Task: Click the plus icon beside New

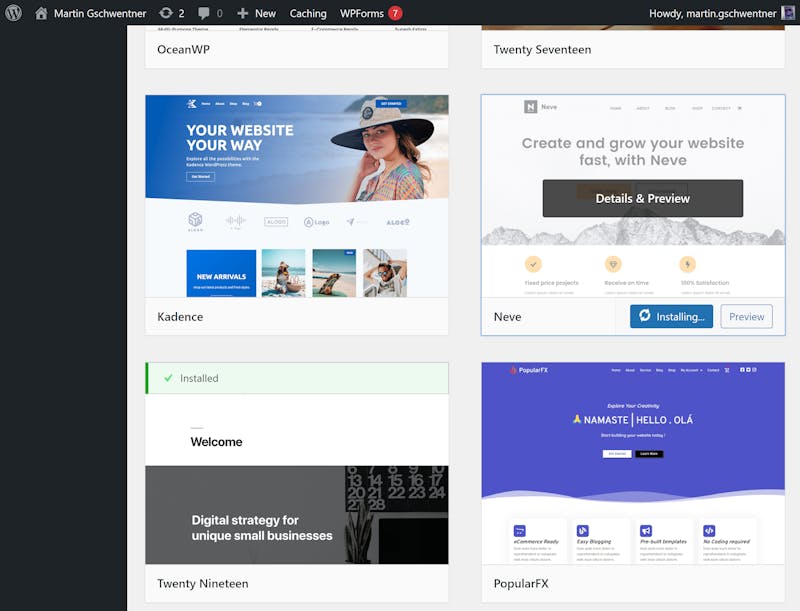Action: tap(243, 13)
